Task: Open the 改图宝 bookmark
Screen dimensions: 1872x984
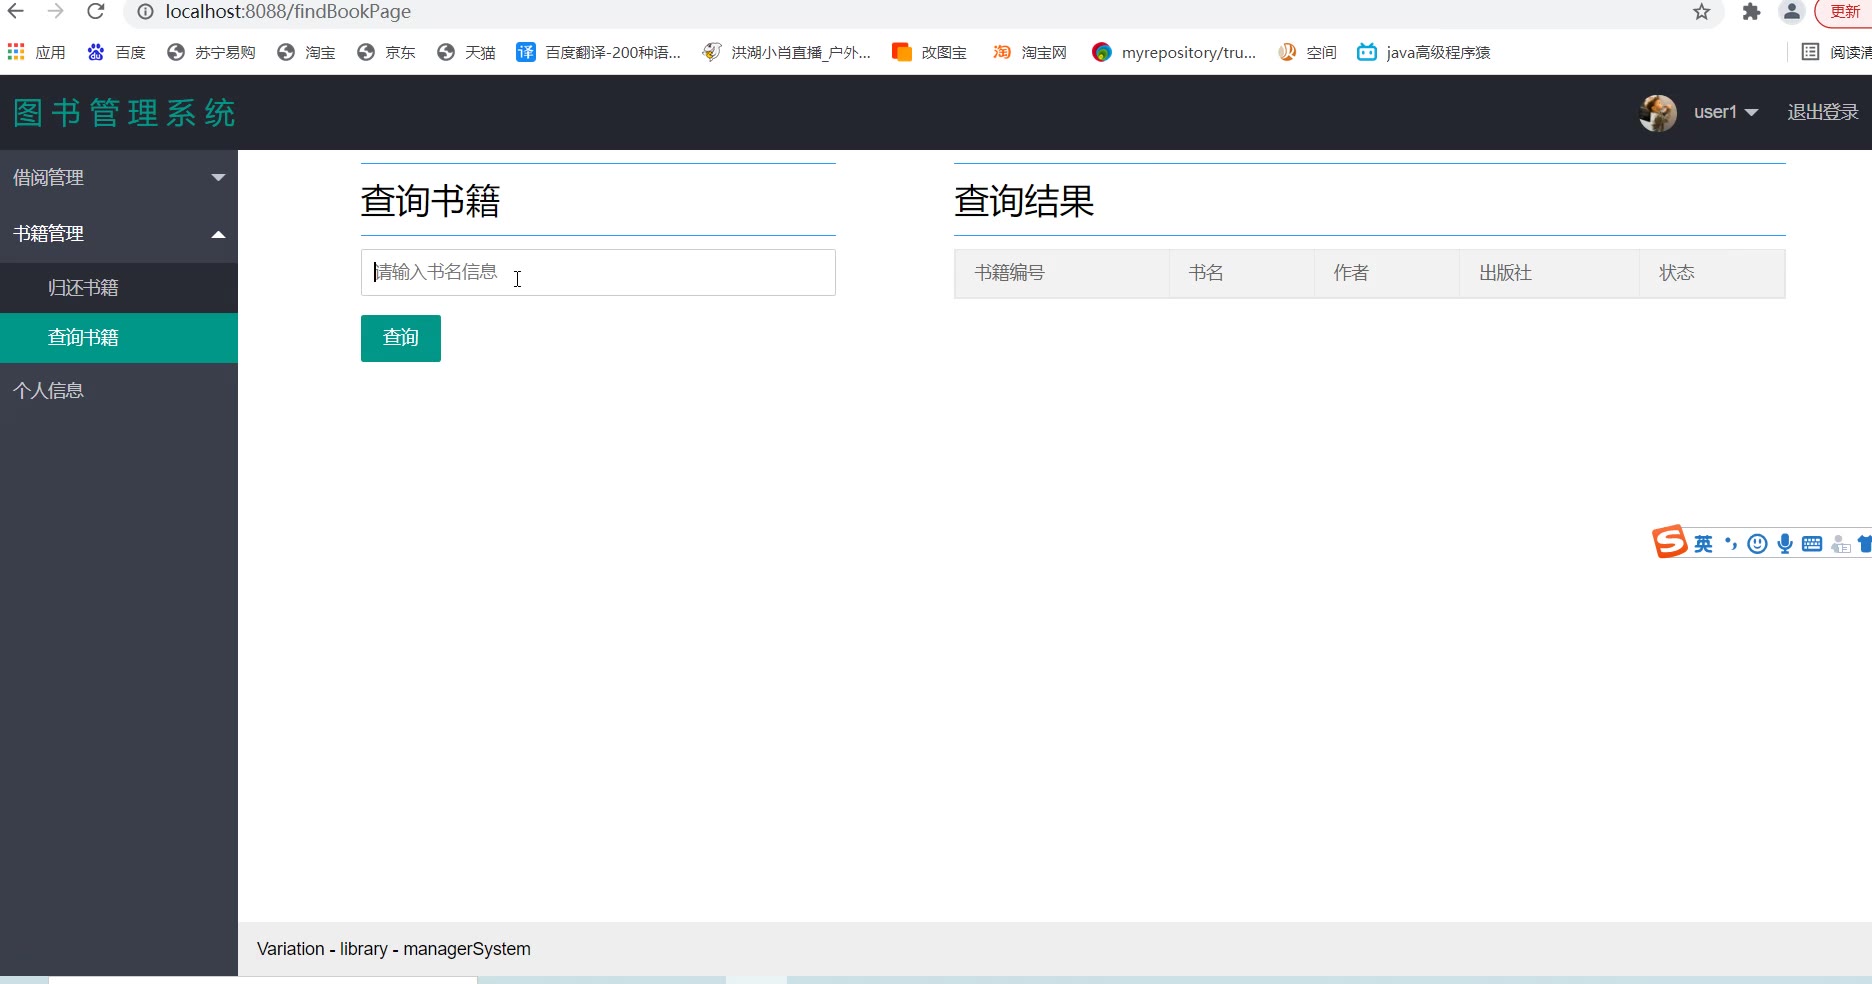Action: 929,52
